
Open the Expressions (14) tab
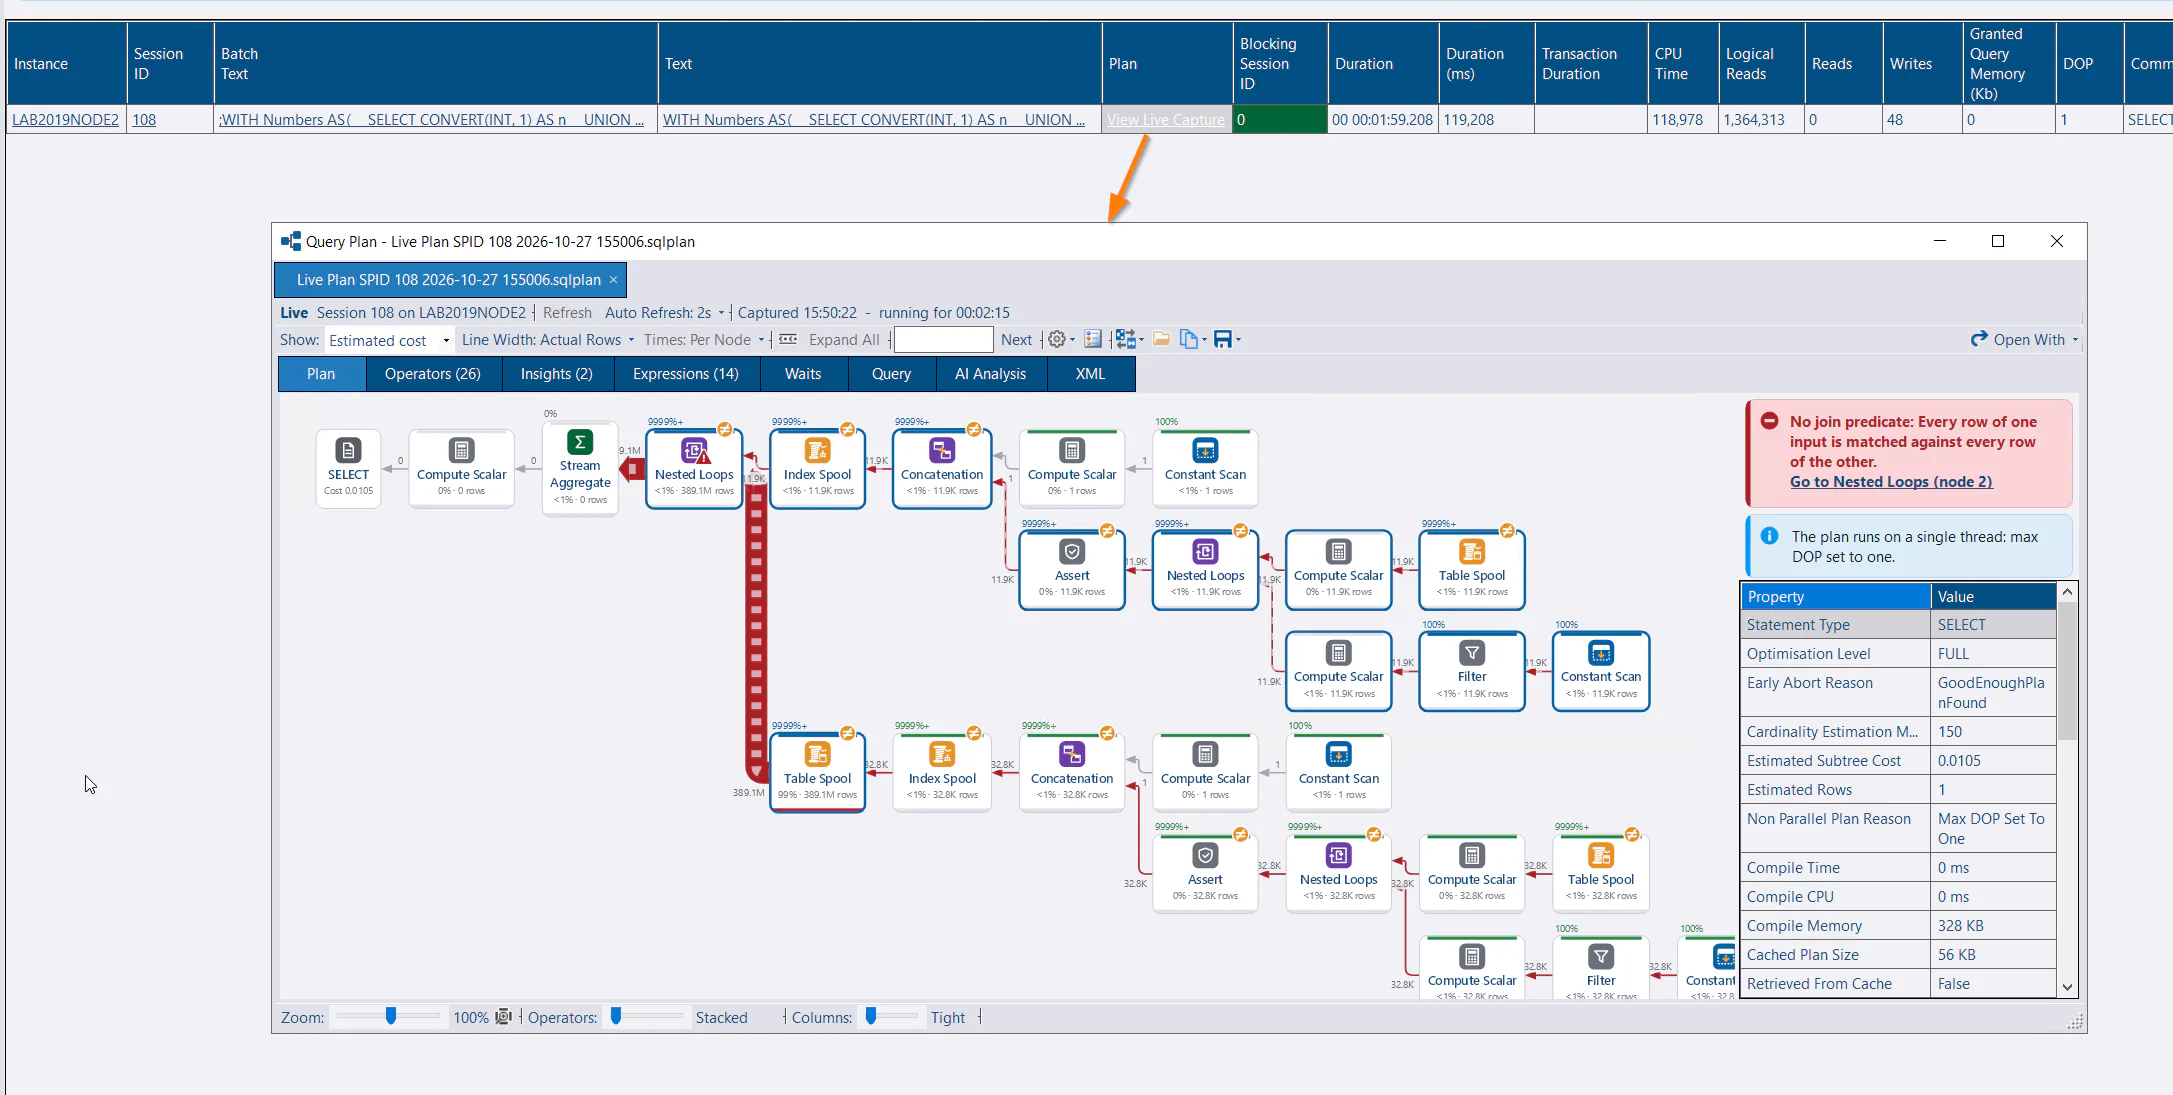tap(686, 374)
